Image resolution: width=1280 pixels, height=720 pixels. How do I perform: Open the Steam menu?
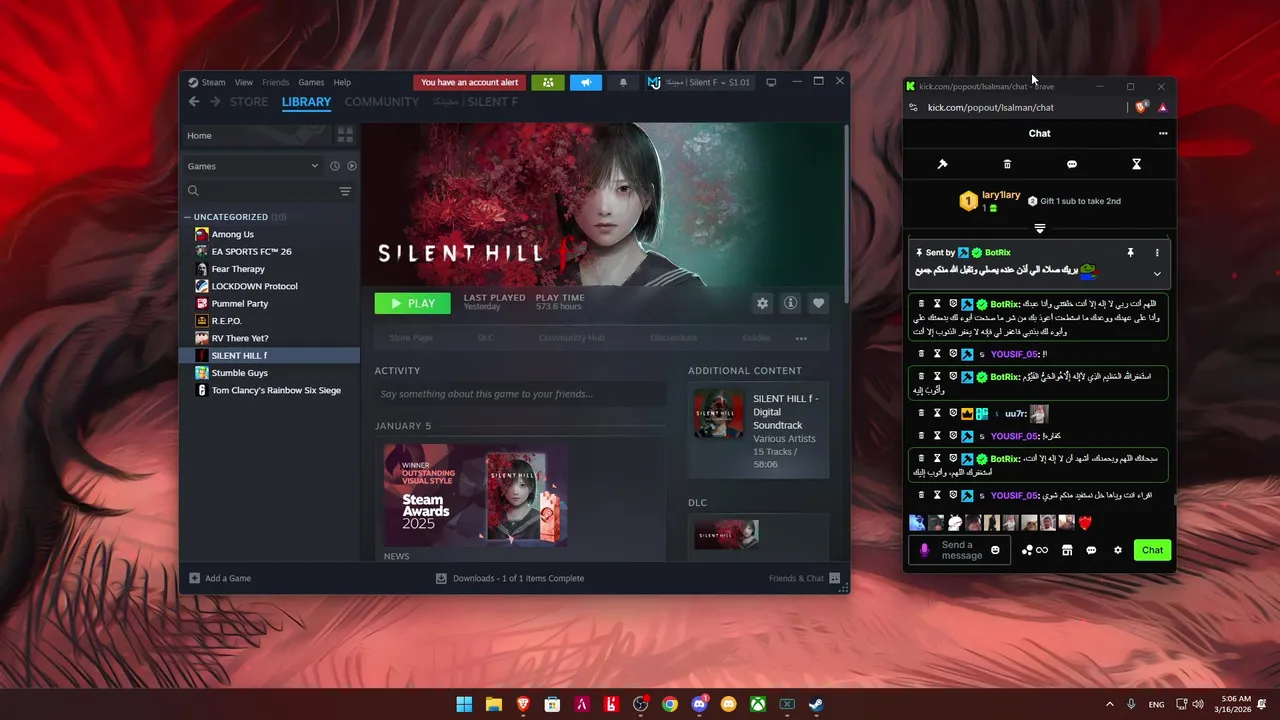coord(207,82)
